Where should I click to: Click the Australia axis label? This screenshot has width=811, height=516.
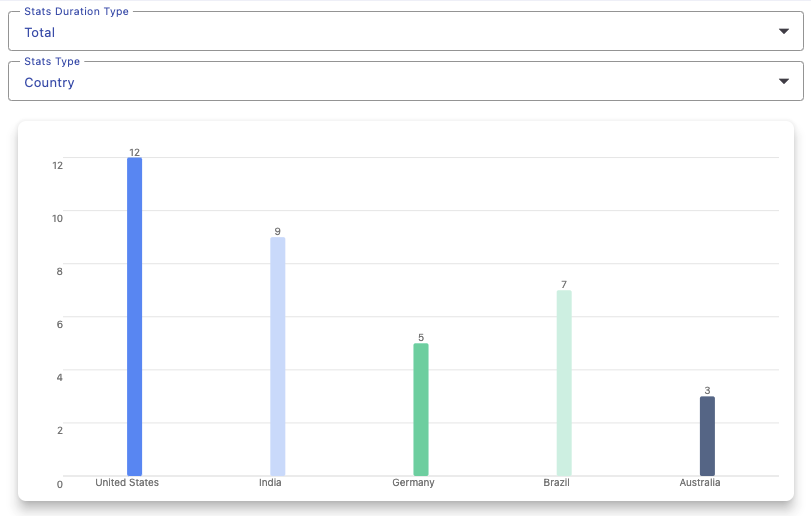[x=699, y=483]
